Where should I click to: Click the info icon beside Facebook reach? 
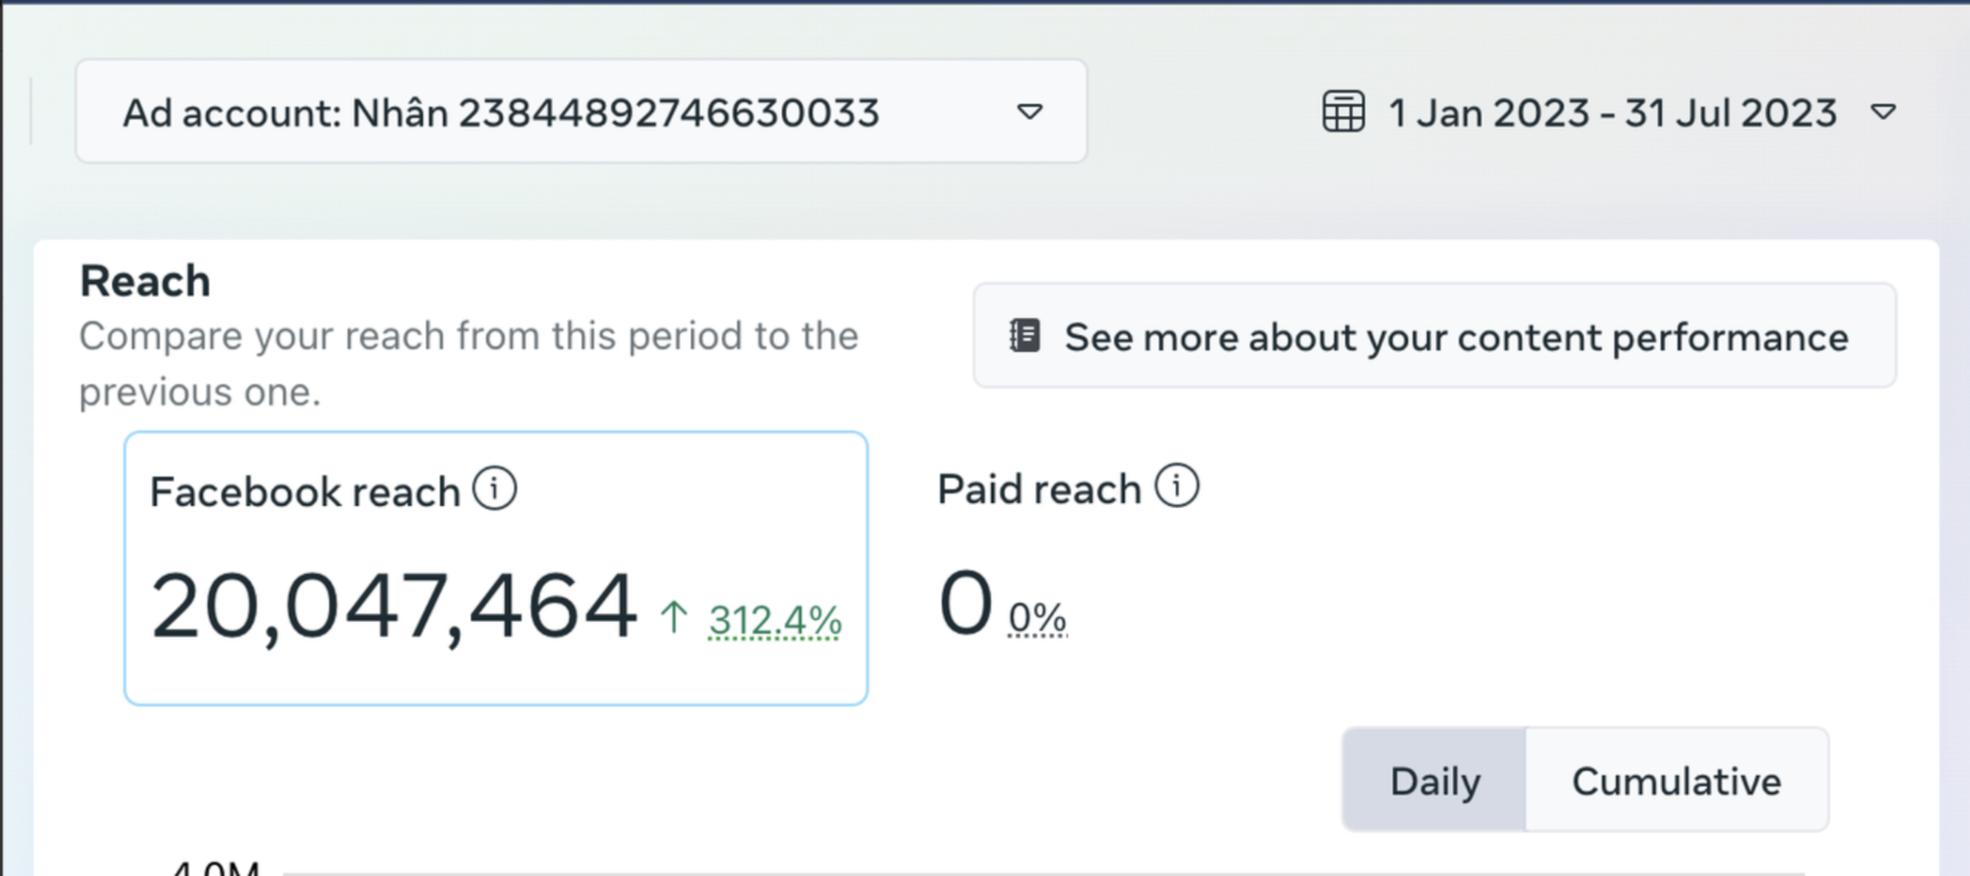tap(495, 490)
